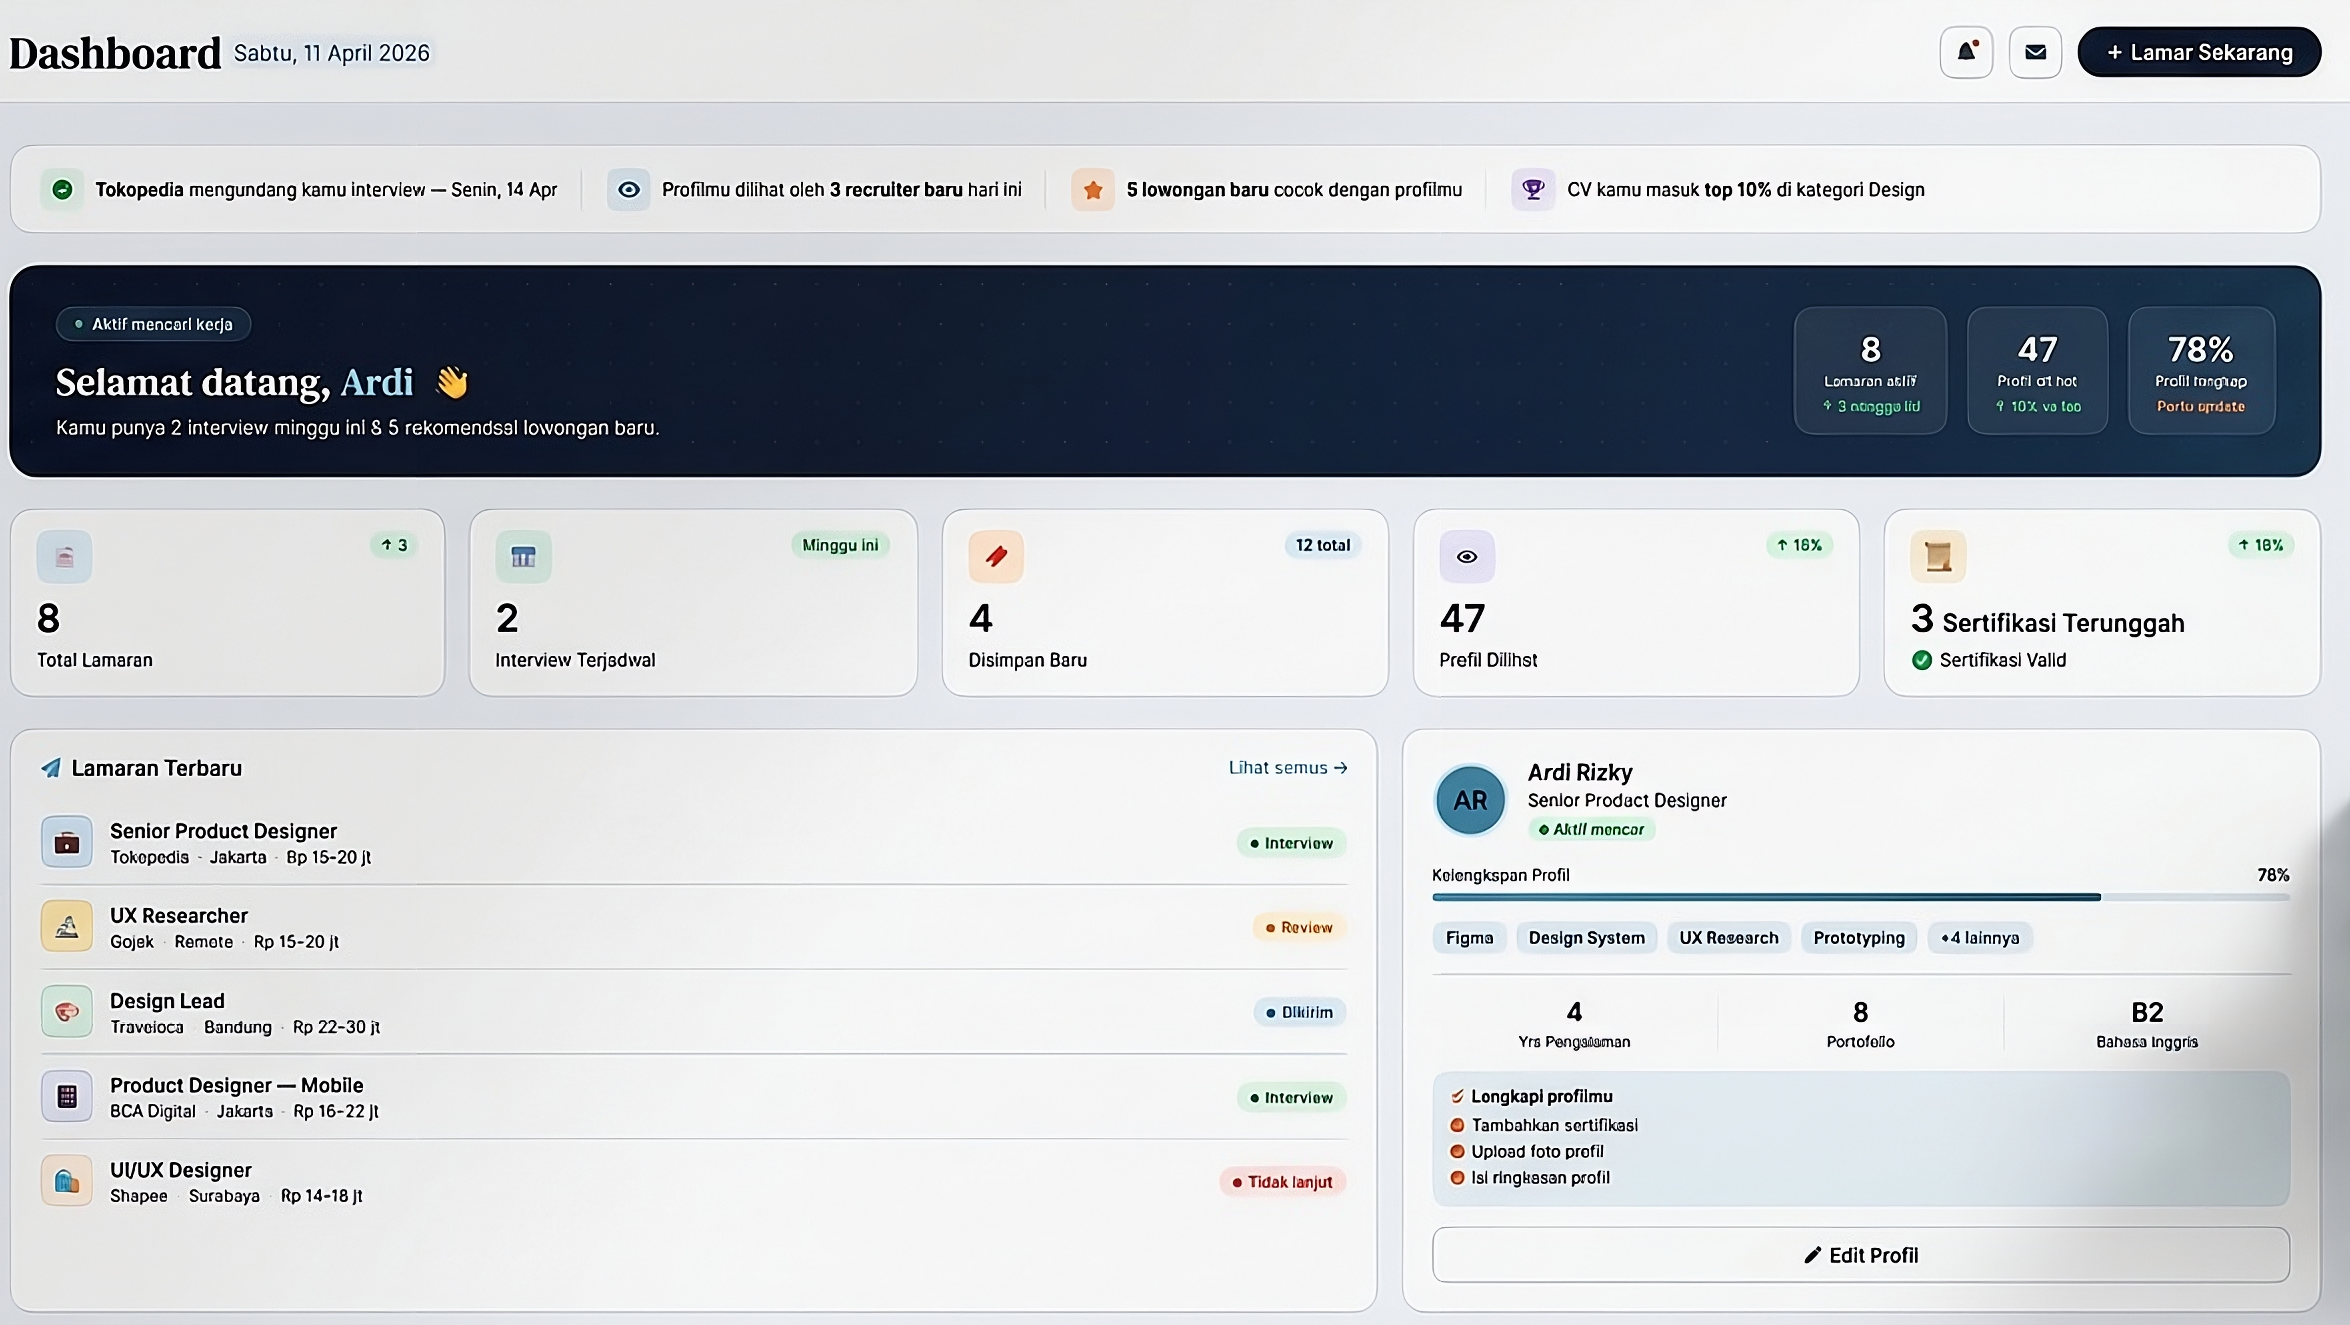Click the Isi ringkasan profil checklist item
The image size is (2350, 1325).
pos(1539,1177)
